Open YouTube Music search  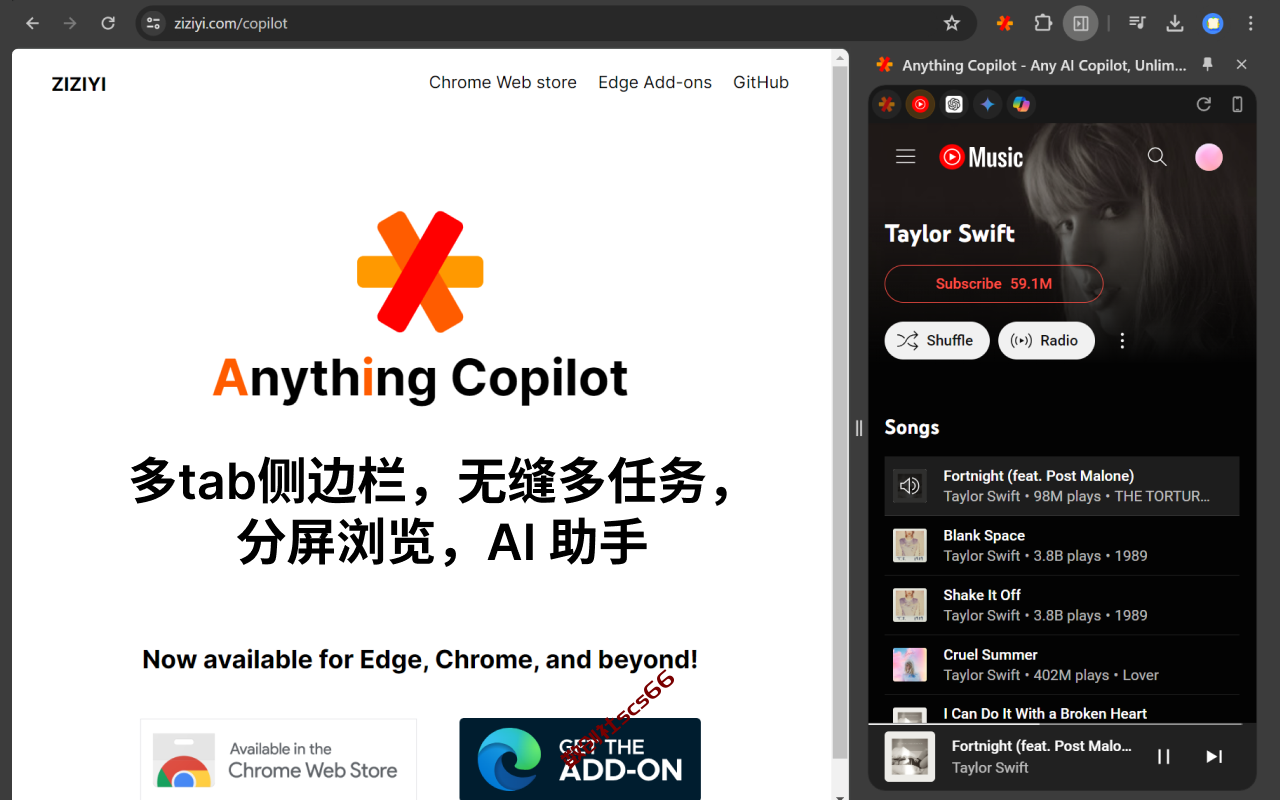(x=1157, y=157)
